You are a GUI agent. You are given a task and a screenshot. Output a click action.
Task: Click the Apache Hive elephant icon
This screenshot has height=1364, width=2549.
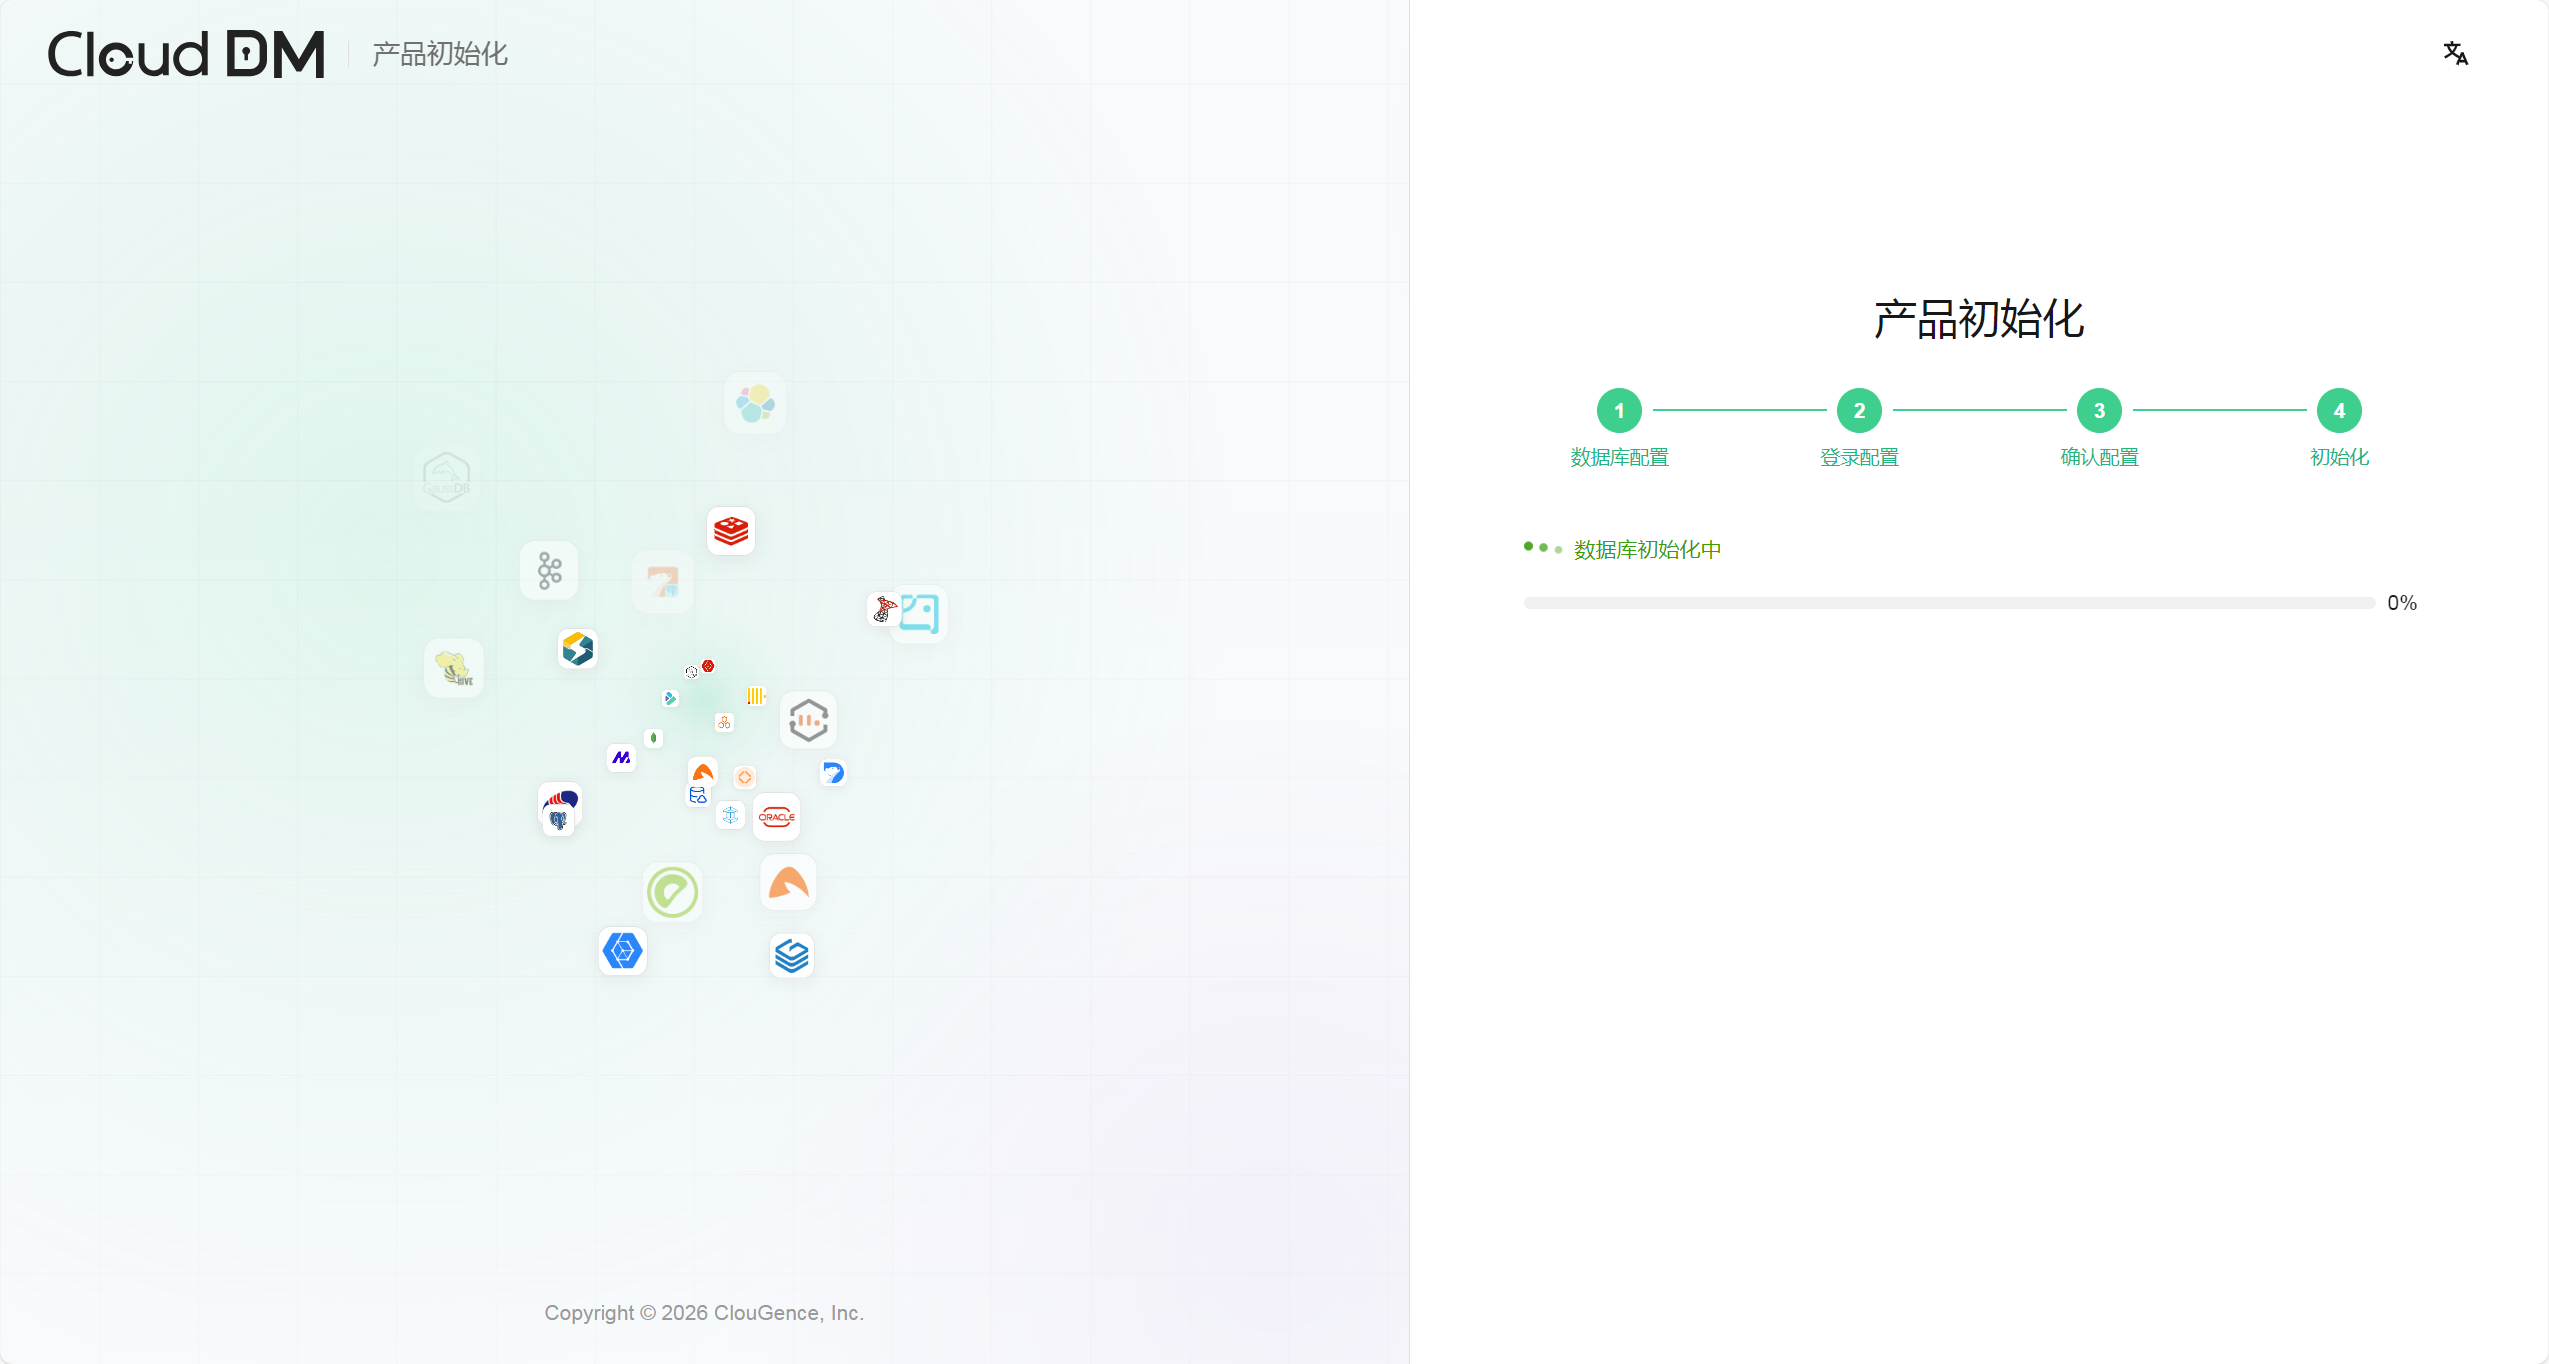tap(454, 668)
